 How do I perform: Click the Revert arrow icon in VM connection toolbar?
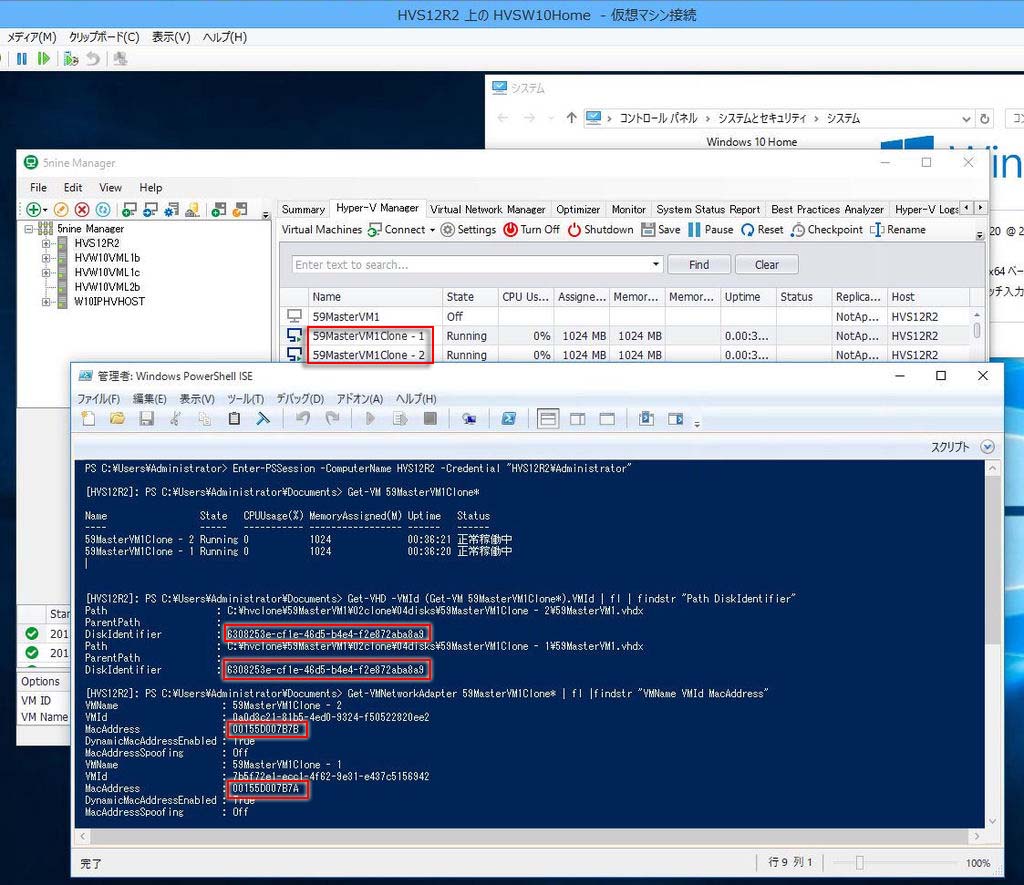(93, 59)
